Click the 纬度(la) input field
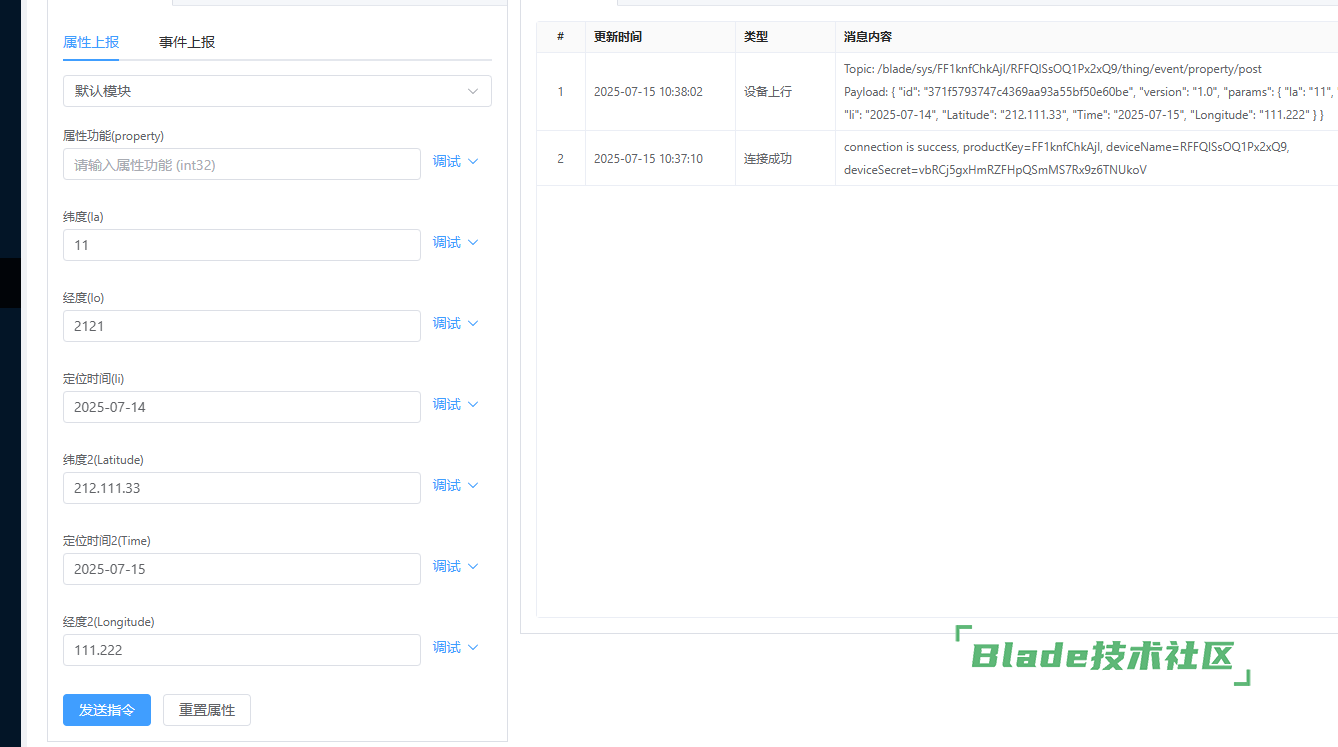The width and height of the screenshot is (1338, 747). pos(241,245)
